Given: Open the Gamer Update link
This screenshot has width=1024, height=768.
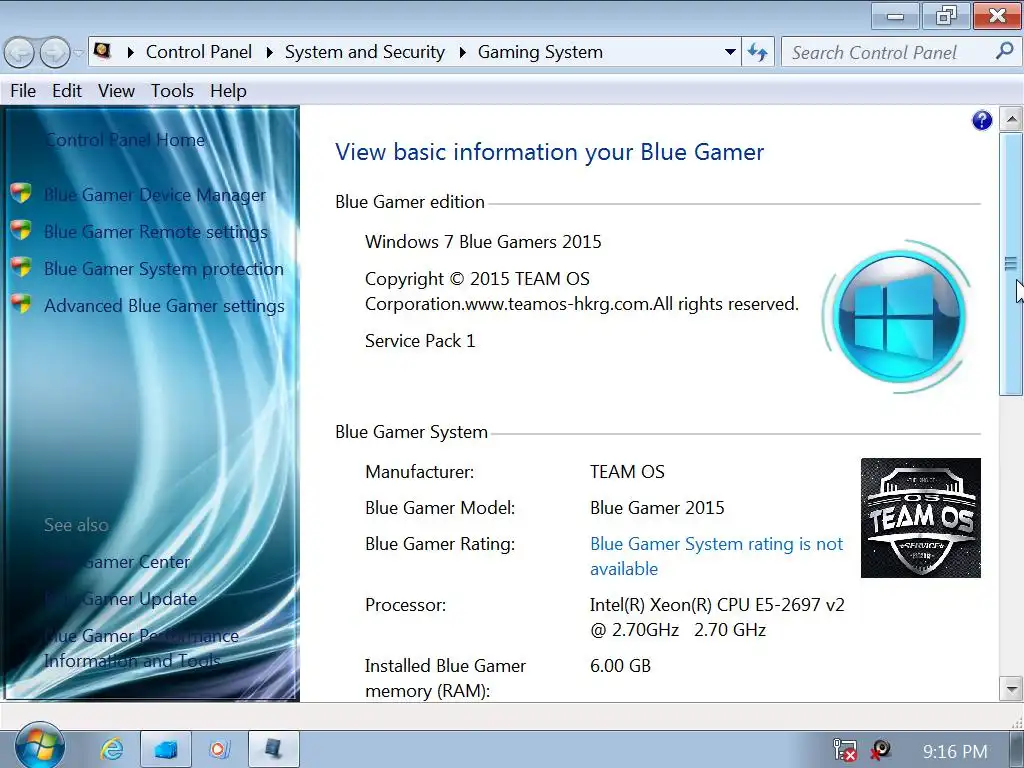Looking at the screenshot, I should coord(121,599).
